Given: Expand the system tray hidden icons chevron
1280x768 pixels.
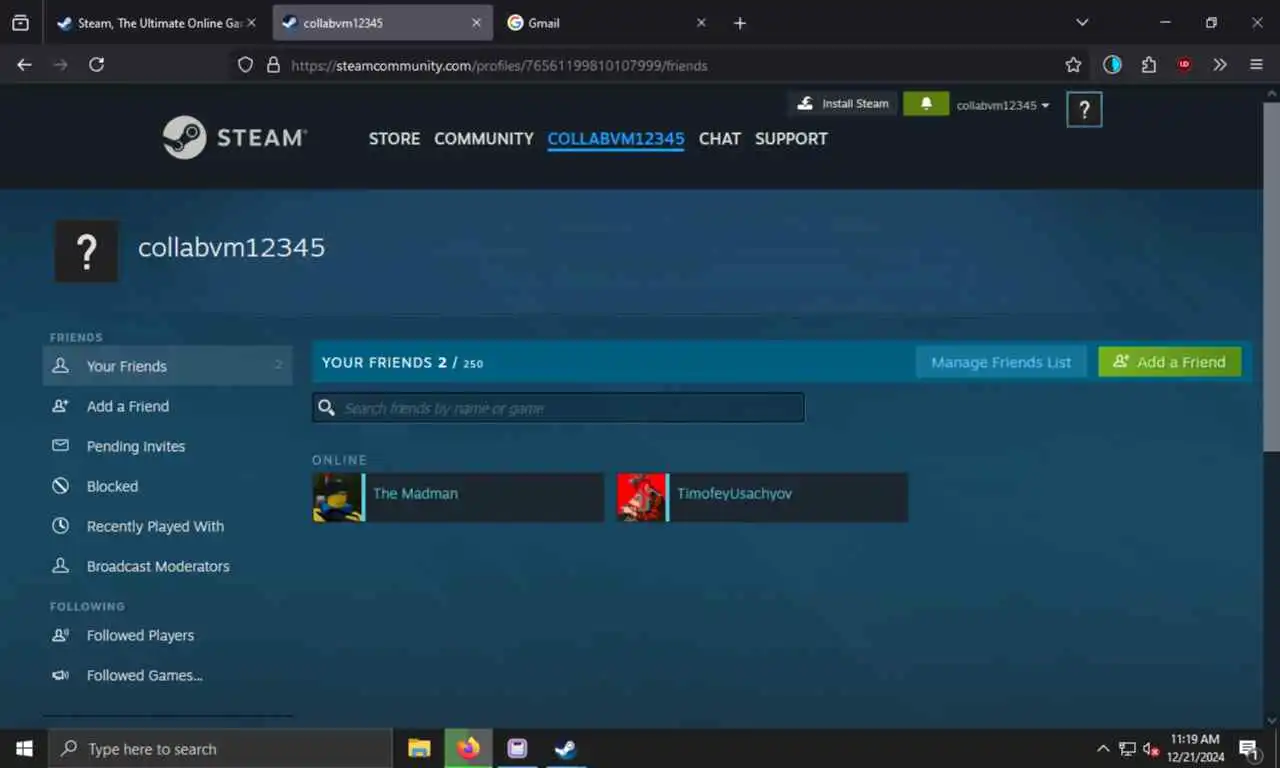Looking at the screenshot, I should tap(1103, 748).
